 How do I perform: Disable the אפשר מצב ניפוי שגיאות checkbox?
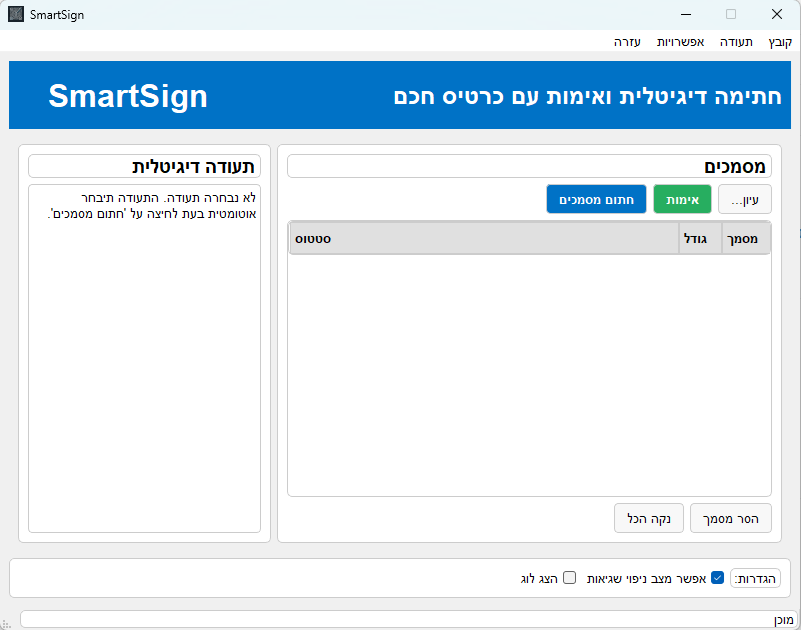(716, 577)
